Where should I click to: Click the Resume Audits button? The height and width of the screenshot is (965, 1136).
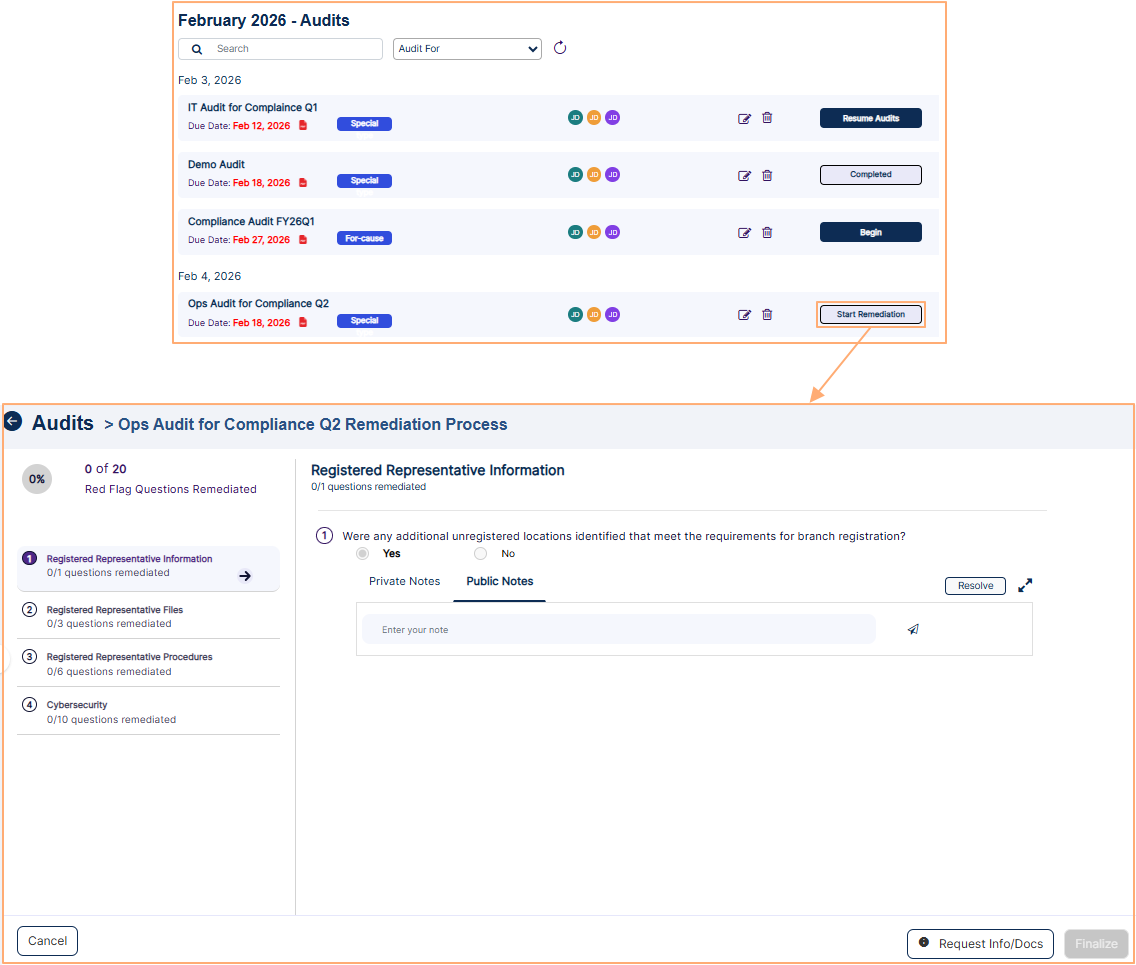870,118
